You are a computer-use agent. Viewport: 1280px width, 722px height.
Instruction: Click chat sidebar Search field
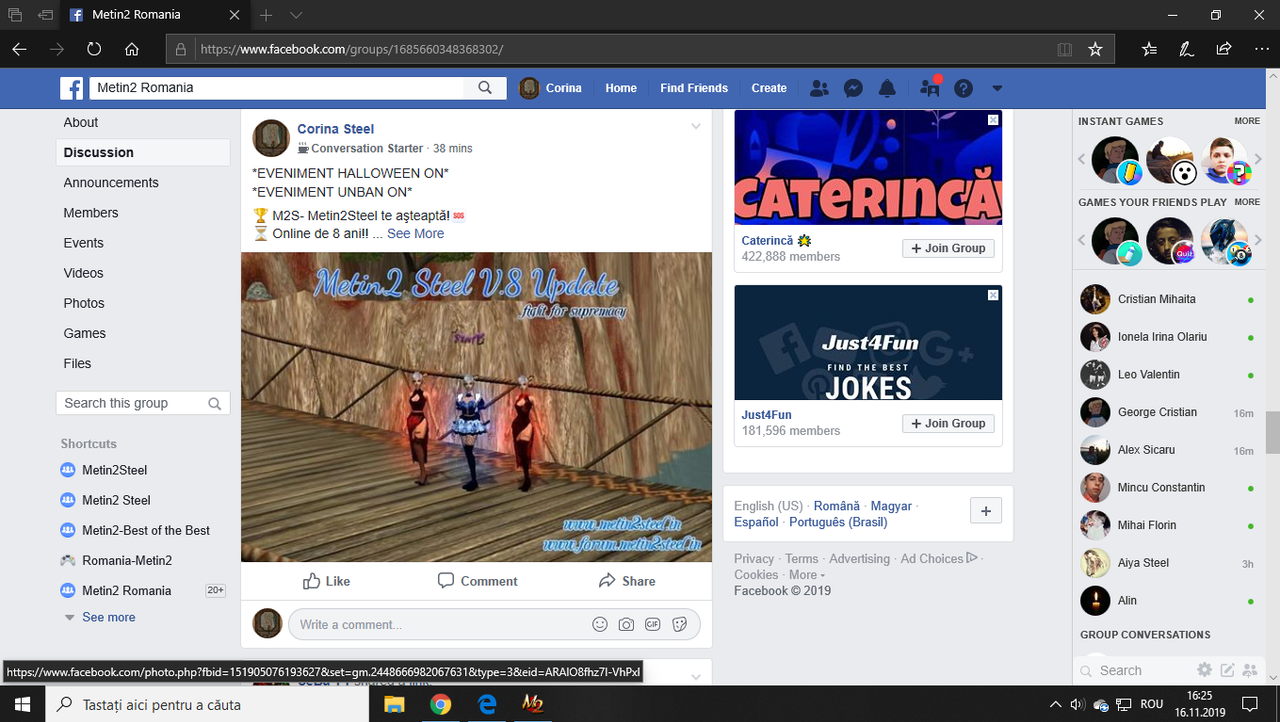click(x=1135, y=671)
